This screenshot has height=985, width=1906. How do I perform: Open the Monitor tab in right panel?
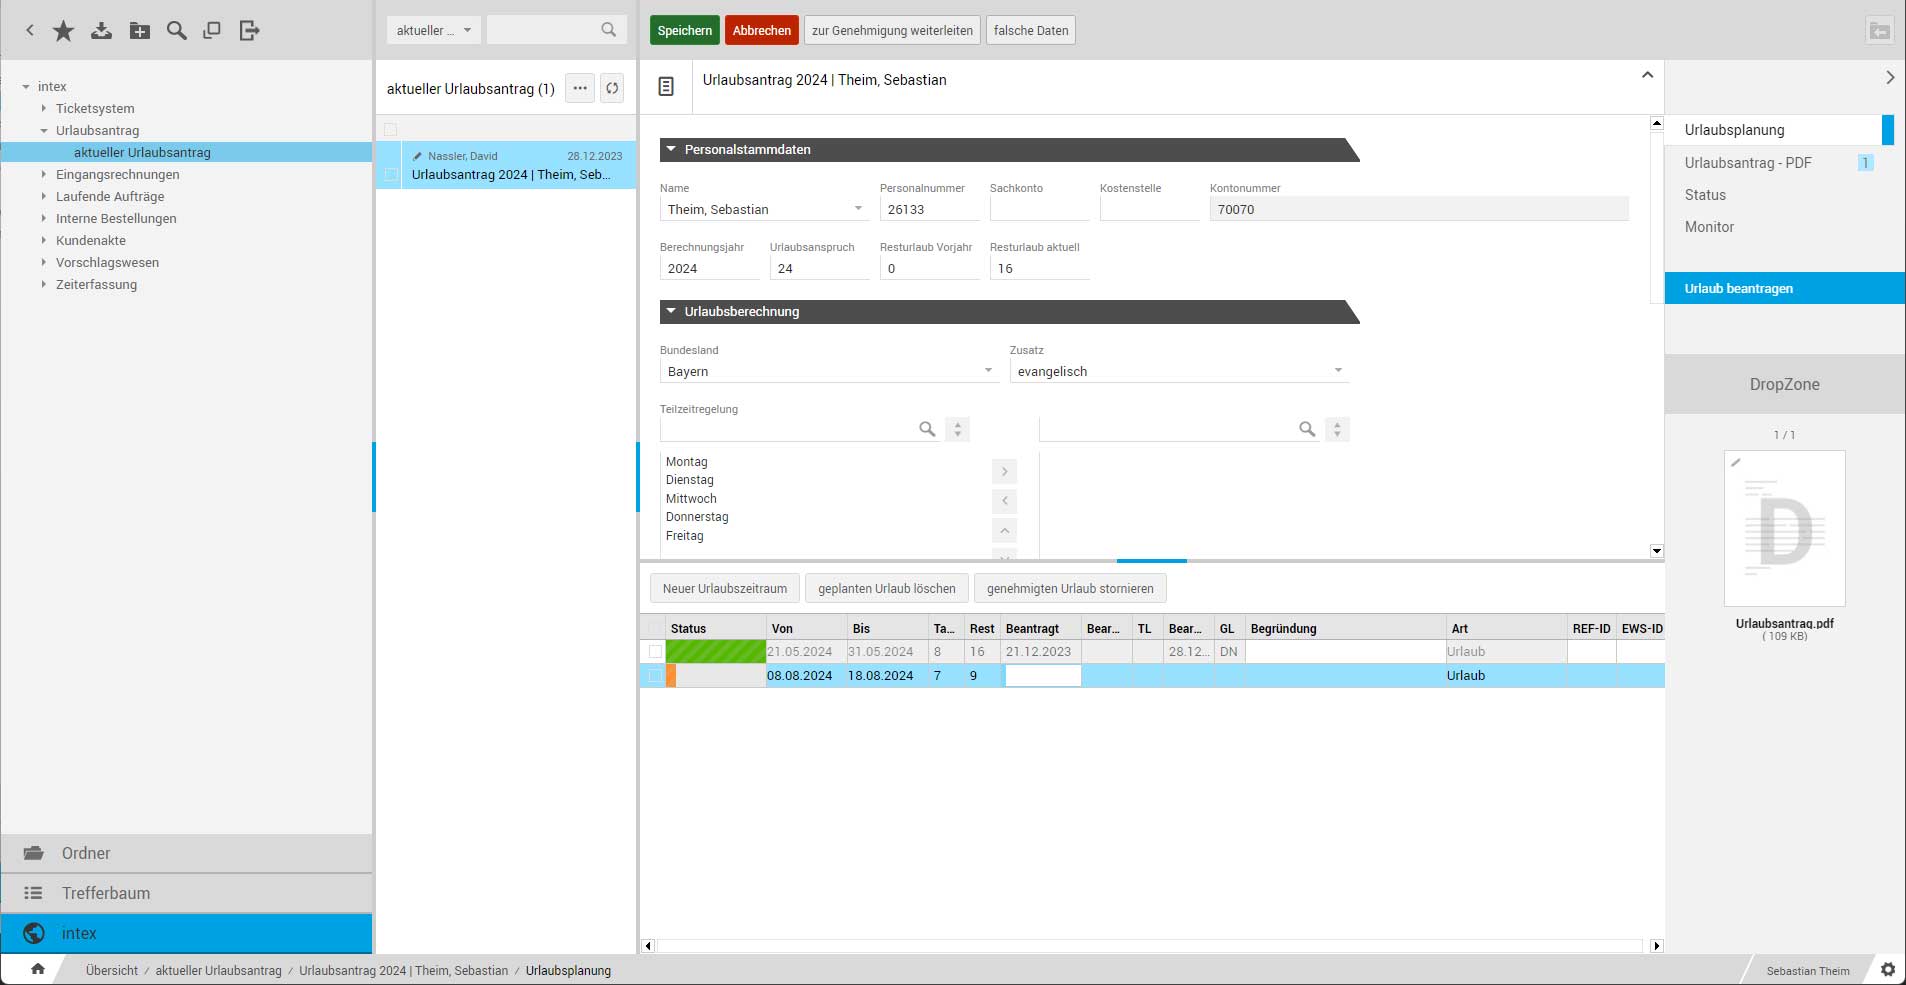coord(1709,227)
